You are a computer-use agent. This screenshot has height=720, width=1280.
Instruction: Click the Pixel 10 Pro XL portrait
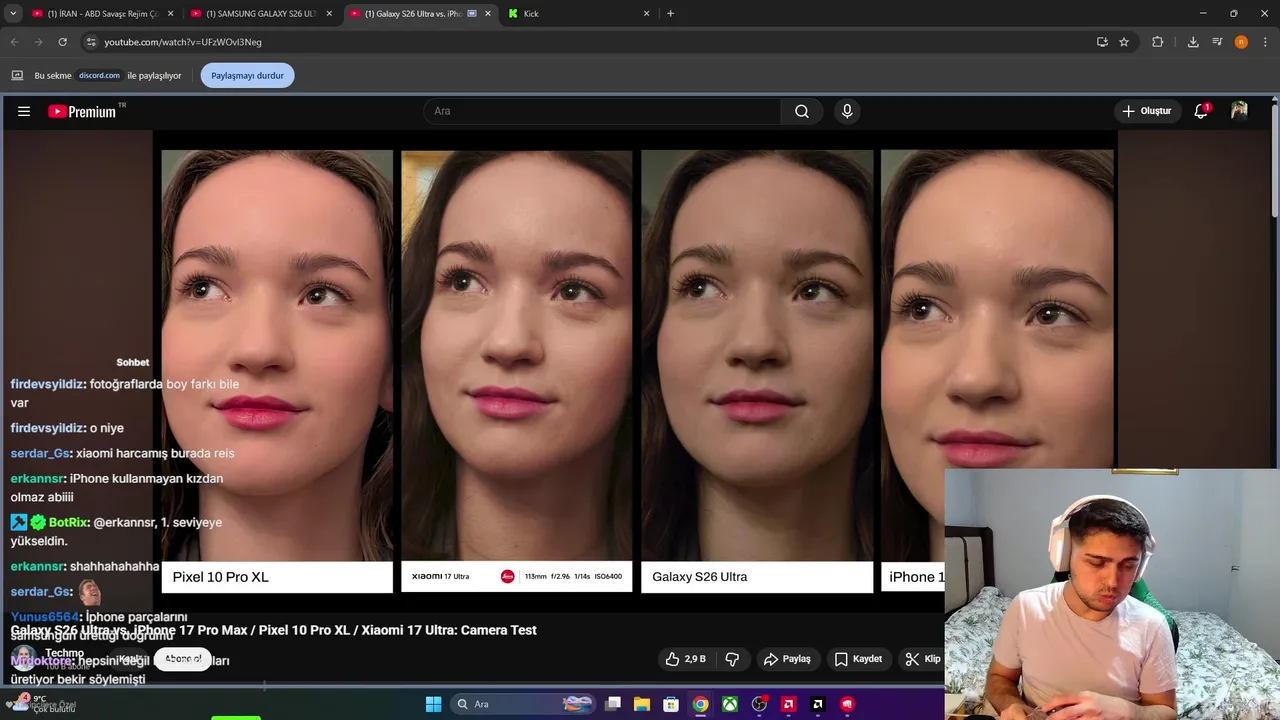277,355
